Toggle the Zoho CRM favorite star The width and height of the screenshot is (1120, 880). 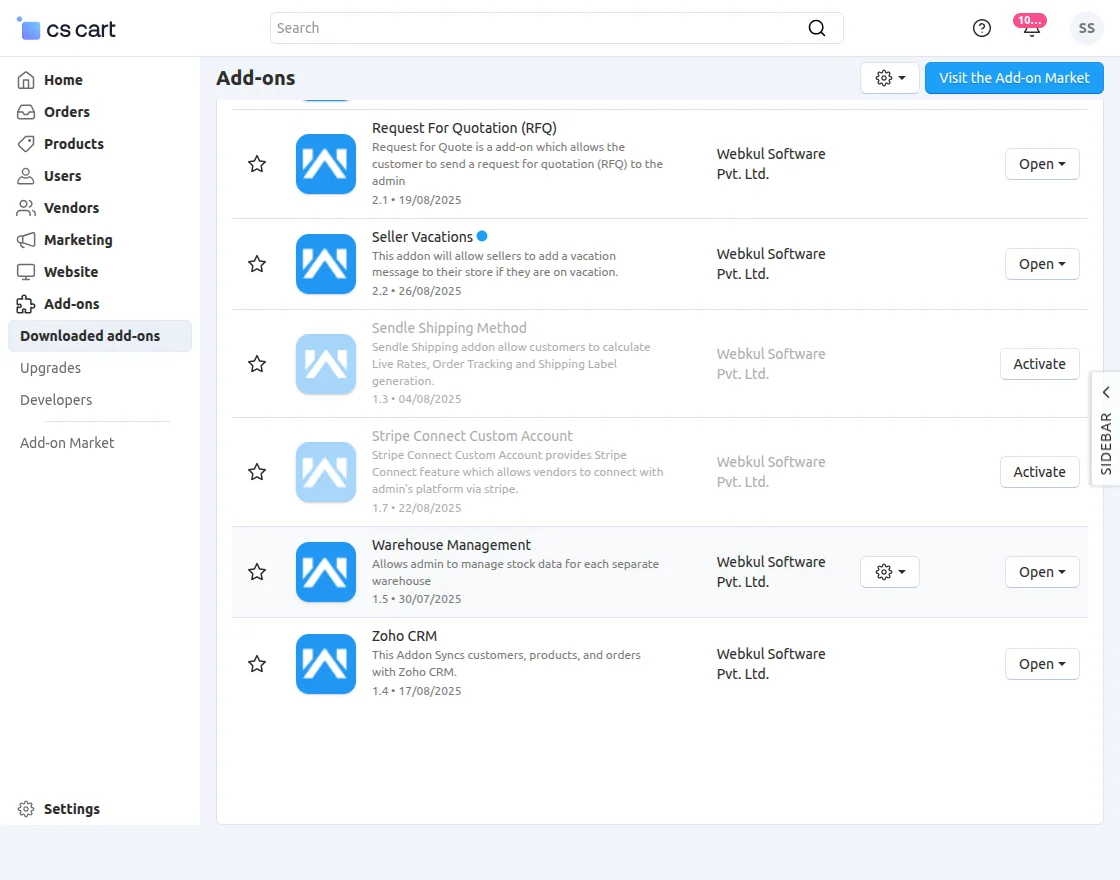point(257,664)
